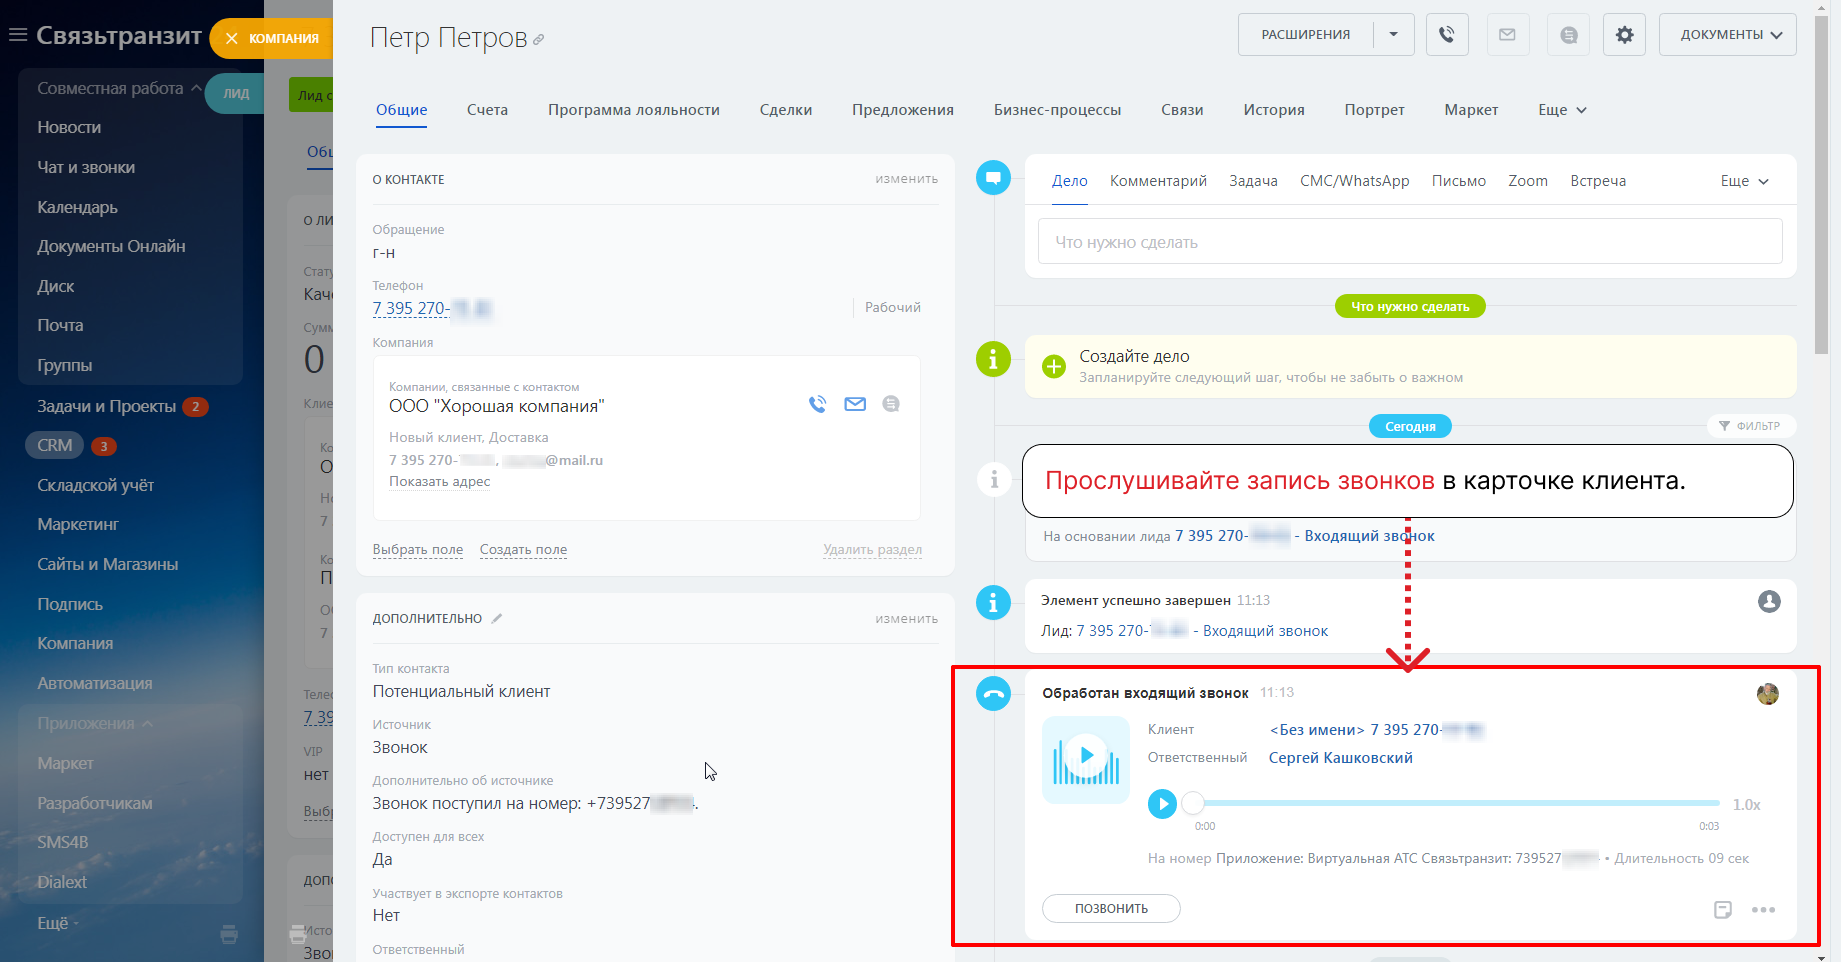Open Складской учёт in sidebar
The height and width of the screenshot is (962, 1841).
[96, 486]
